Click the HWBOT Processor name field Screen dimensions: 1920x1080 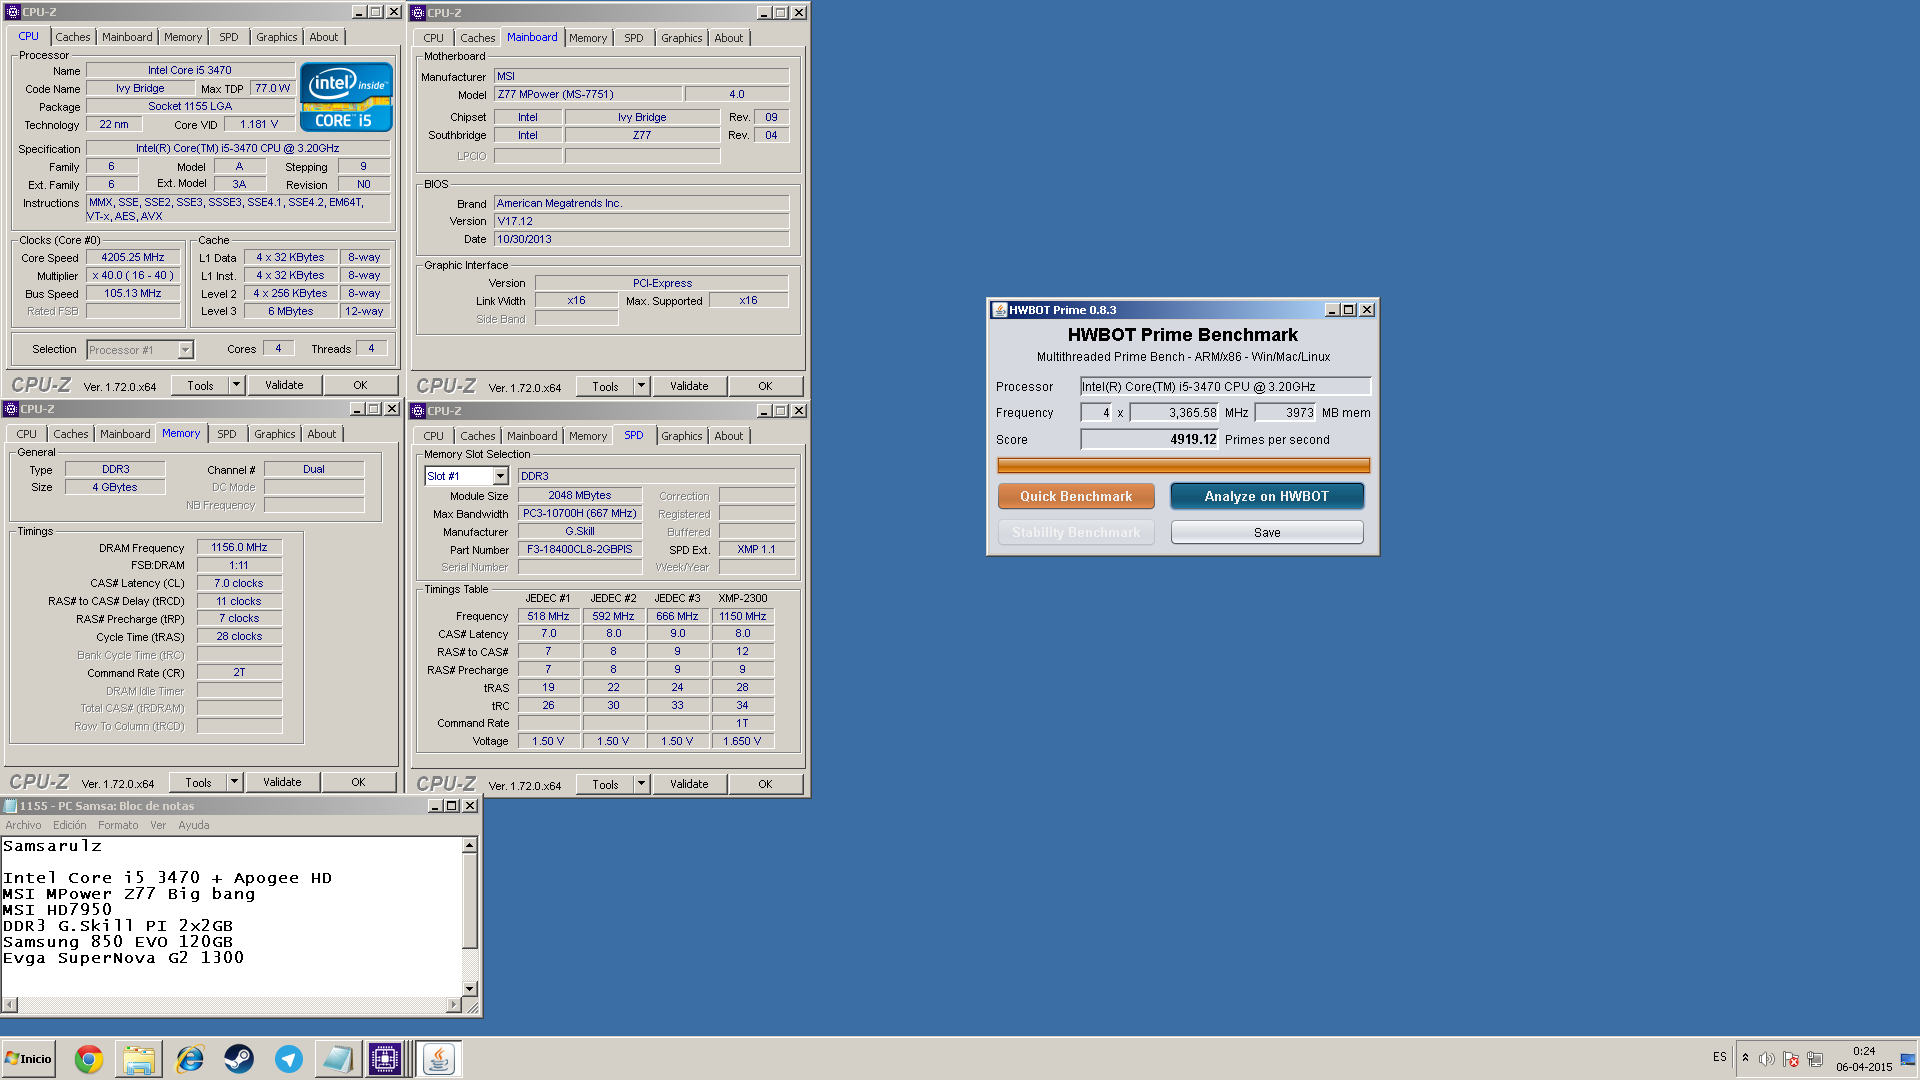(1225, 386)
